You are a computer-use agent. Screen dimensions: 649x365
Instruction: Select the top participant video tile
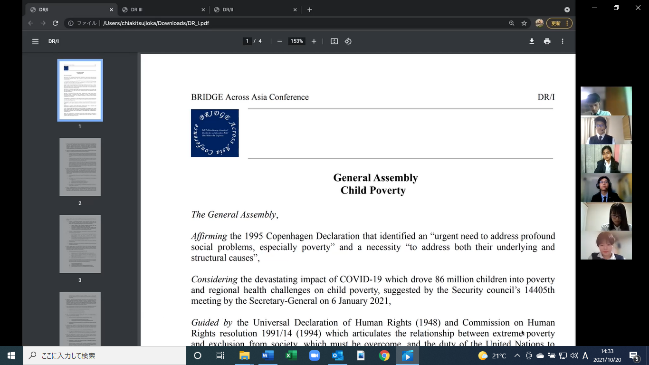pyautogui.click(x=606, y=101)
